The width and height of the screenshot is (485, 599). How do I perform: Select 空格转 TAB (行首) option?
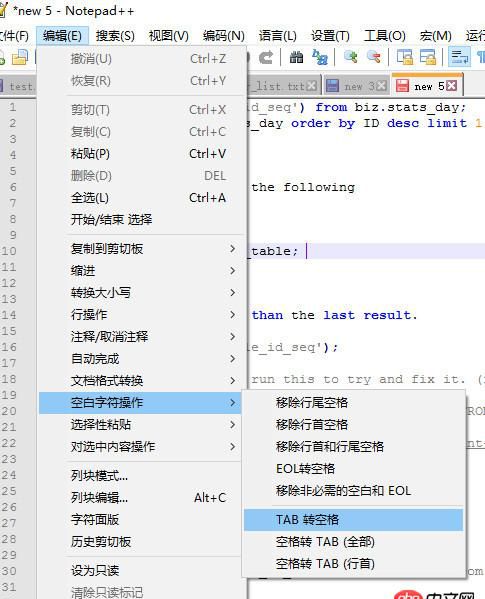tap(353, 564)
